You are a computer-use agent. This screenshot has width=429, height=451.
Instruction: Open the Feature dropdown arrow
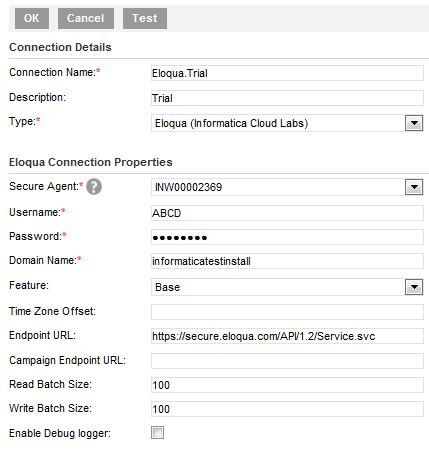(414, 287)
